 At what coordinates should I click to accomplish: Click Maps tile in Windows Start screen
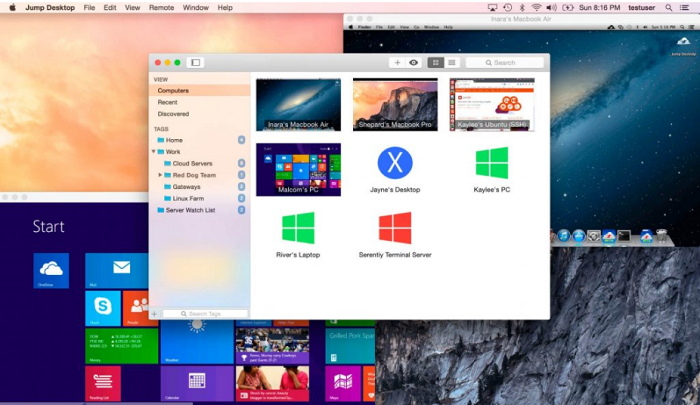343,383
